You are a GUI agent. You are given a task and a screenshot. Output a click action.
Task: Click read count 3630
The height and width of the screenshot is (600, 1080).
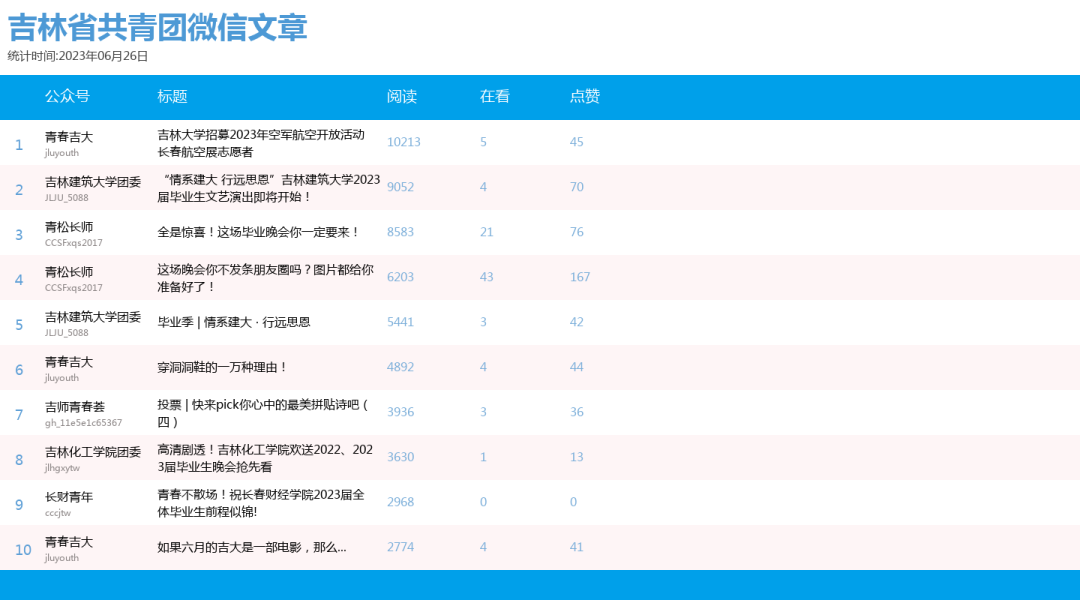click(400, 457)
